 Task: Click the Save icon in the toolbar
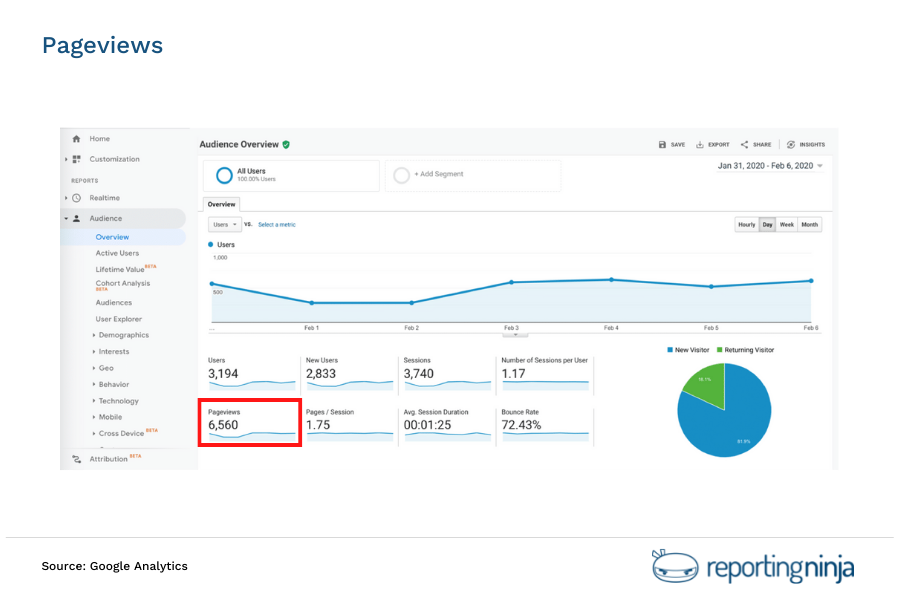tap(662, 144)
